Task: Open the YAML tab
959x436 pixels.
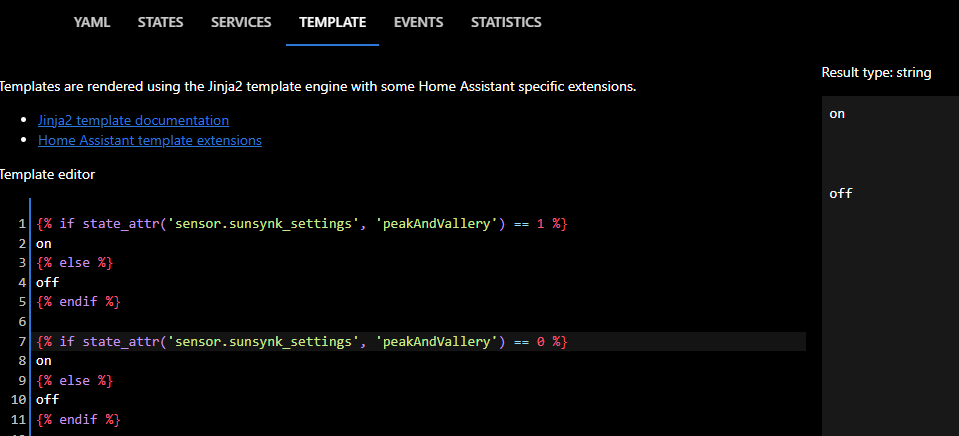Action: point(92,23)
